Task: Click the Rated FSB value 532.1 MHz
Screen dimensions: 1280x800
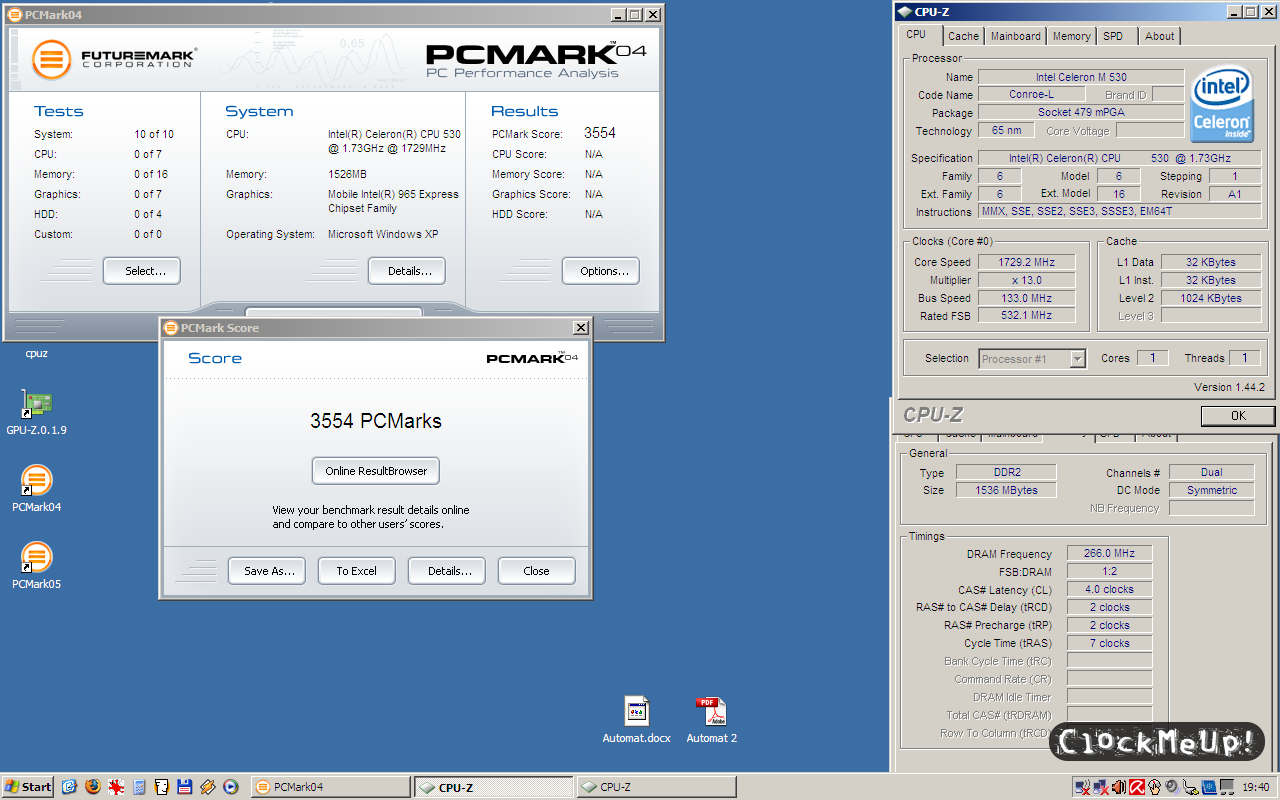Action: (1026, 316)
